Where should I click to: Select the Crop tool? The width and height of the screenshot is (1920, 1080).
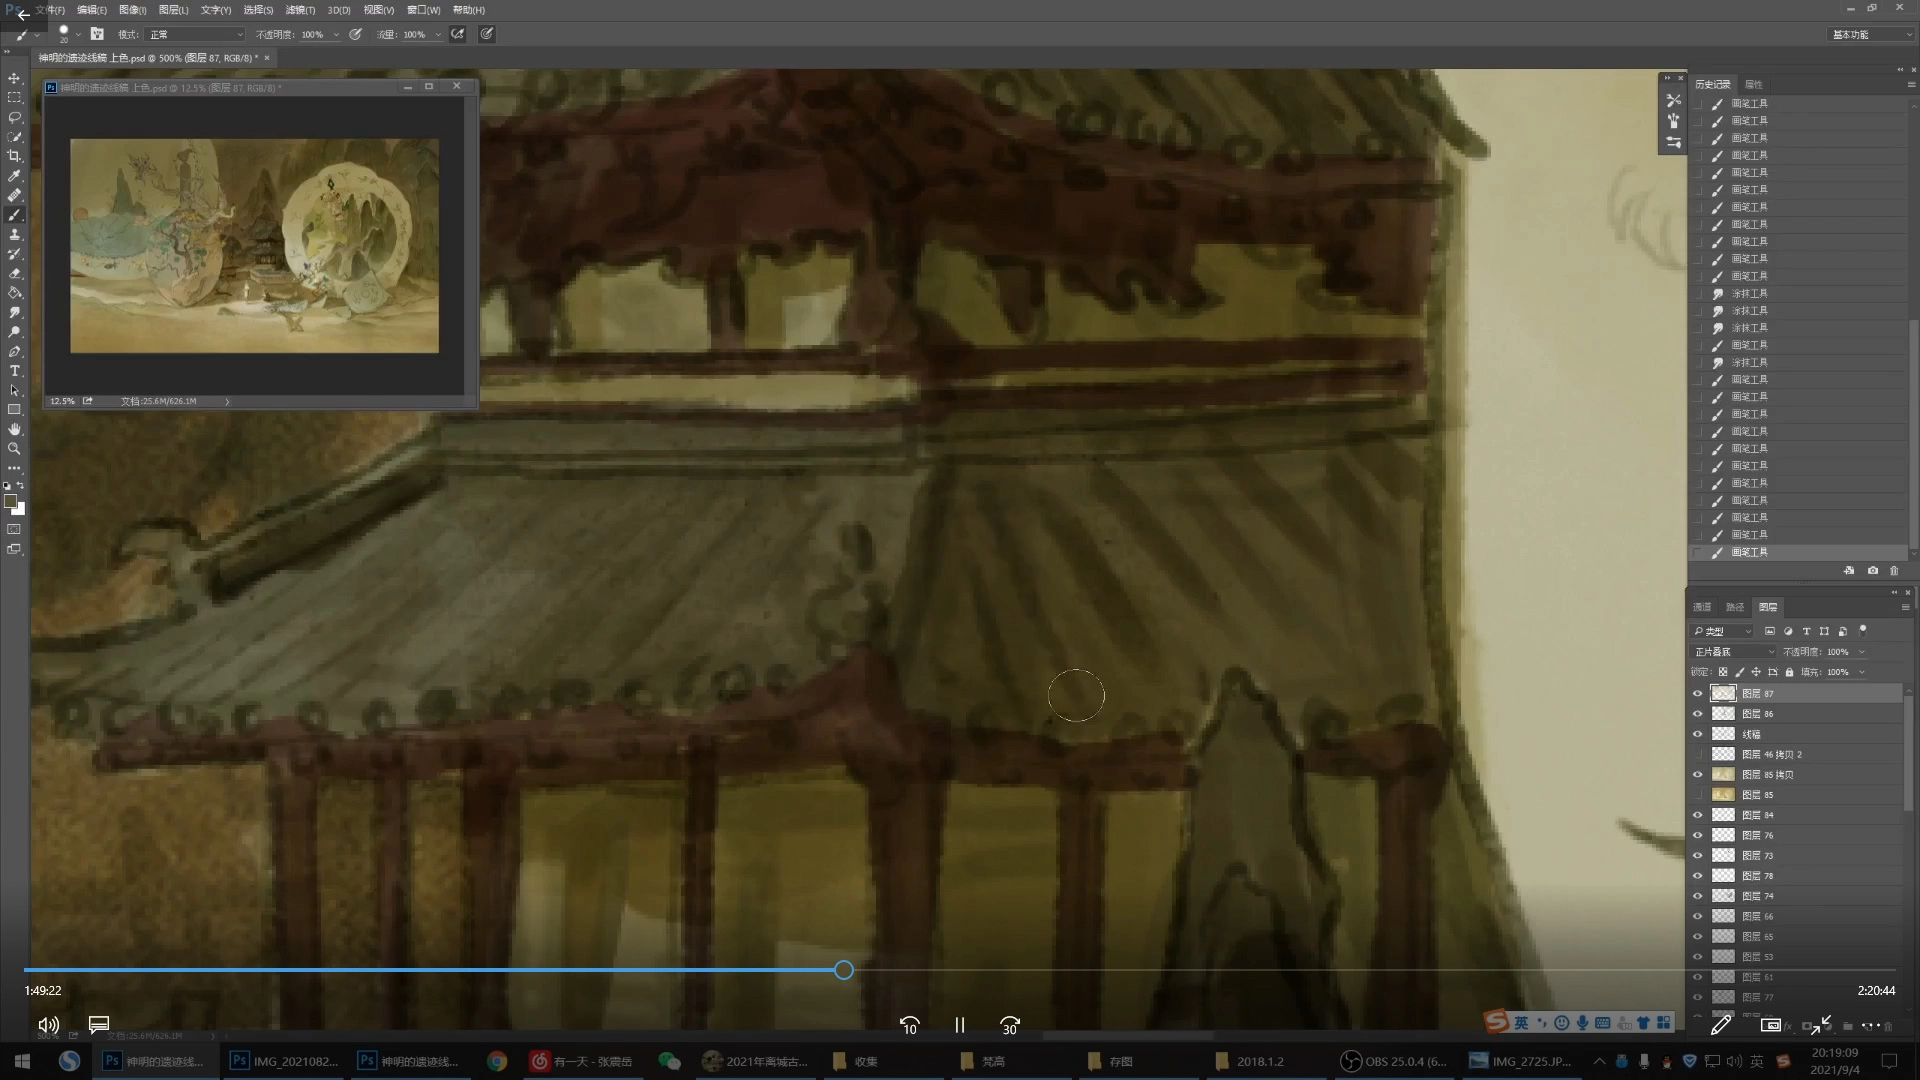point(14,156)
